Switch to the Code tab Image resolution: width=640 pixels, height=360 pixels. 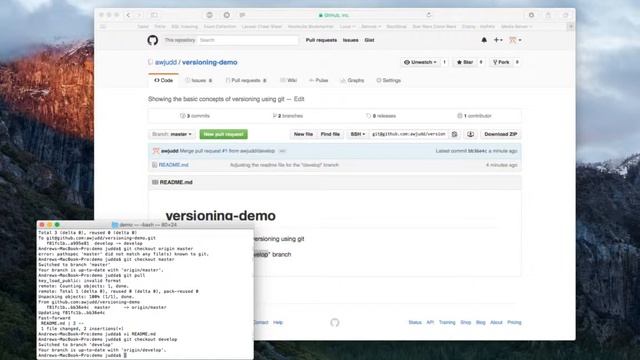(x=164, y=80)
